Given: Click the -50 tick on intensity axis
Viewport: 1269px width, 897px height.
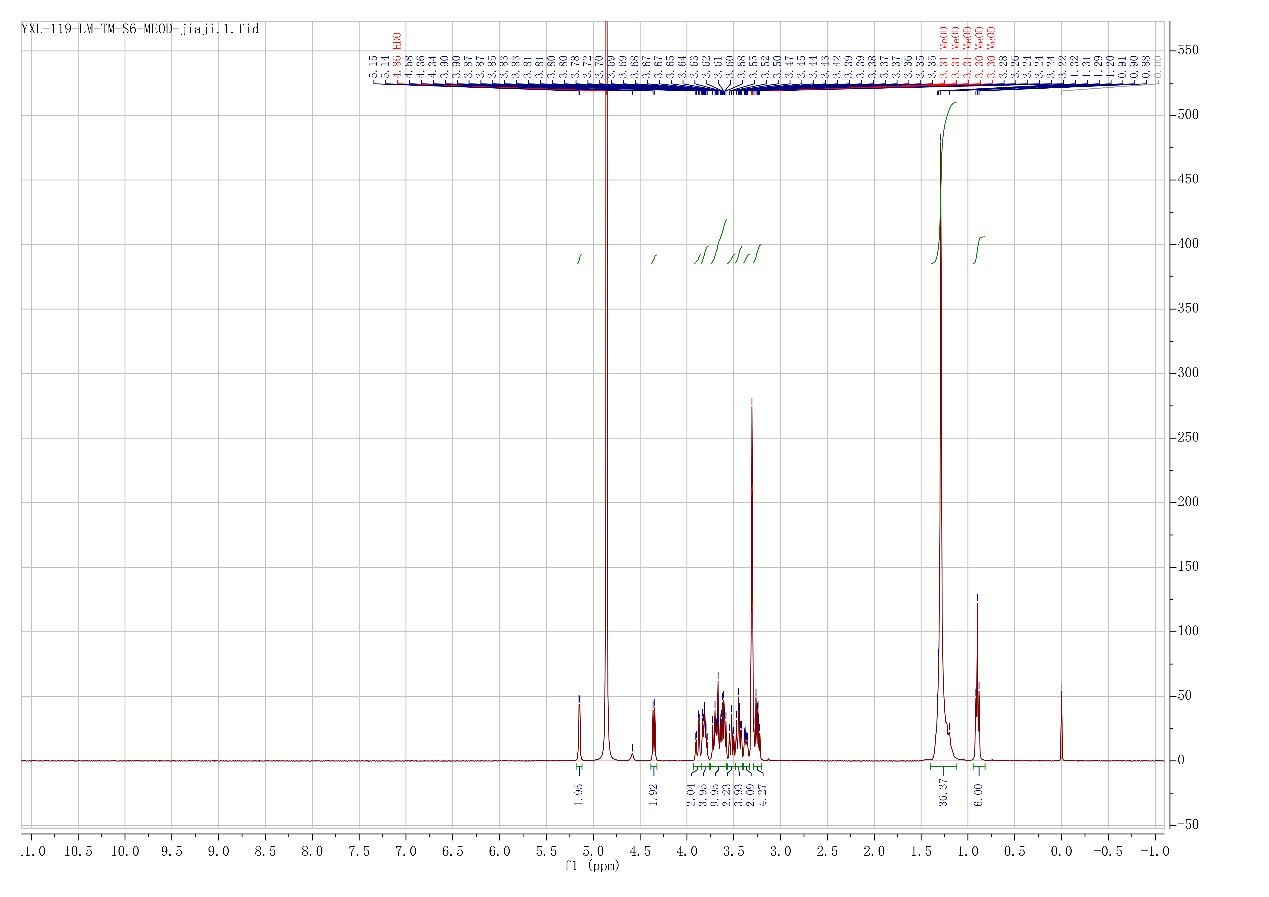Looking at the screenshot, I should [x=1189, y=825].
